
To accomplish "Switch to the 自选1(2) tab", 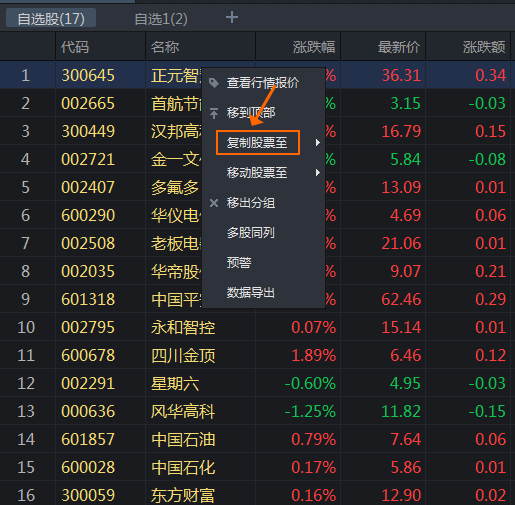I will point(161,19).
